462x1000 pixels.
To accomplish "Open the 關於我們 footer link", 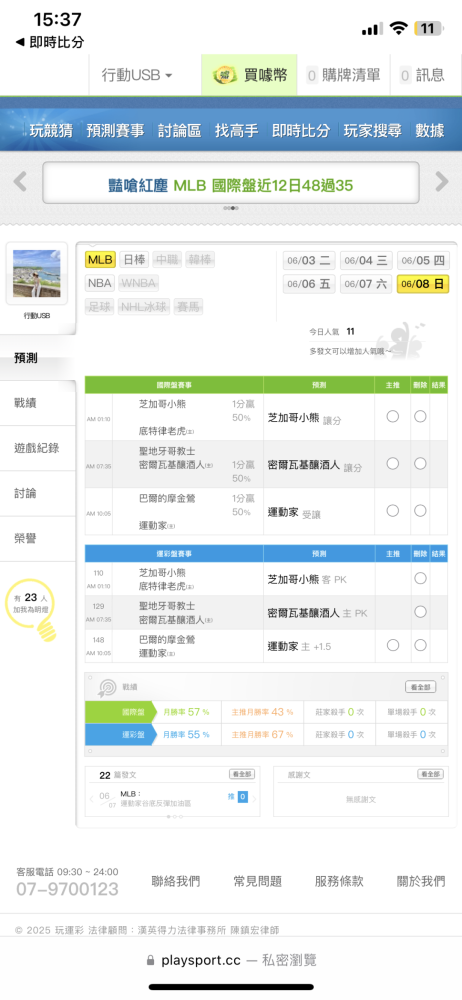I will pyautogui.click(x=421, y=881).
